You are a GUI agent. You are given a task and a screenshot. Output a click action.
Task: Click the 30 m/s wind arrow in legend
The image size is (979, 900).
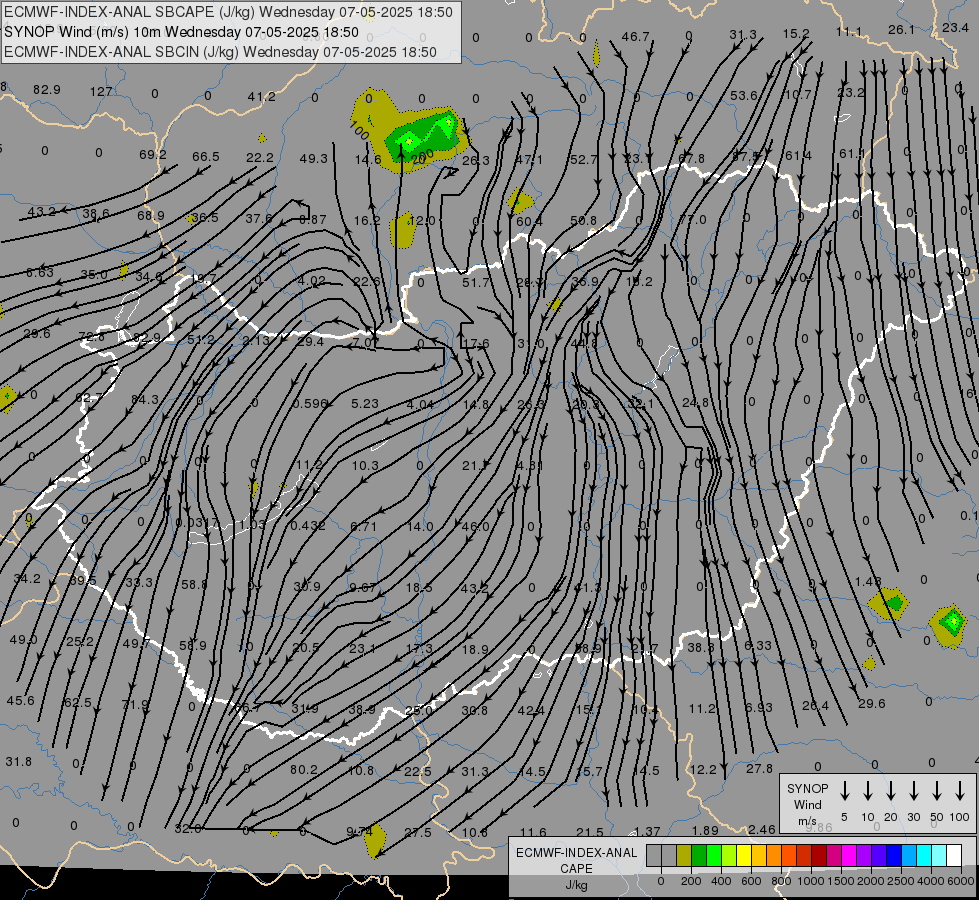click(x=913, y=791)
